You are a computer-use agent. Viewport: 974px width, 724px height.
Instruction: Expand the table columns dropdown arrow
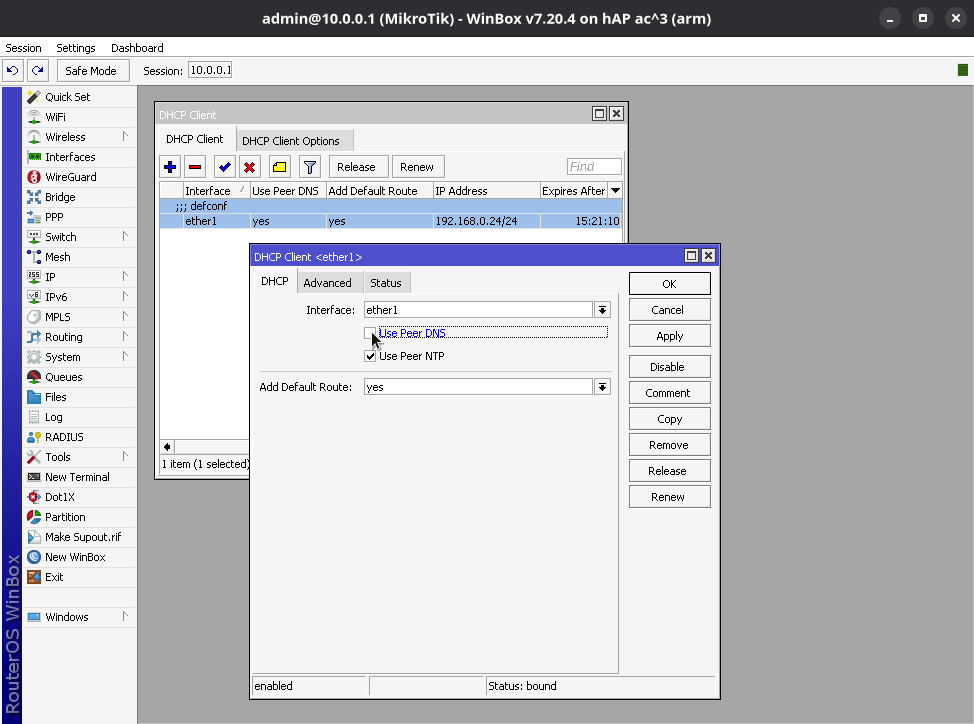click(x=615, y=191)
